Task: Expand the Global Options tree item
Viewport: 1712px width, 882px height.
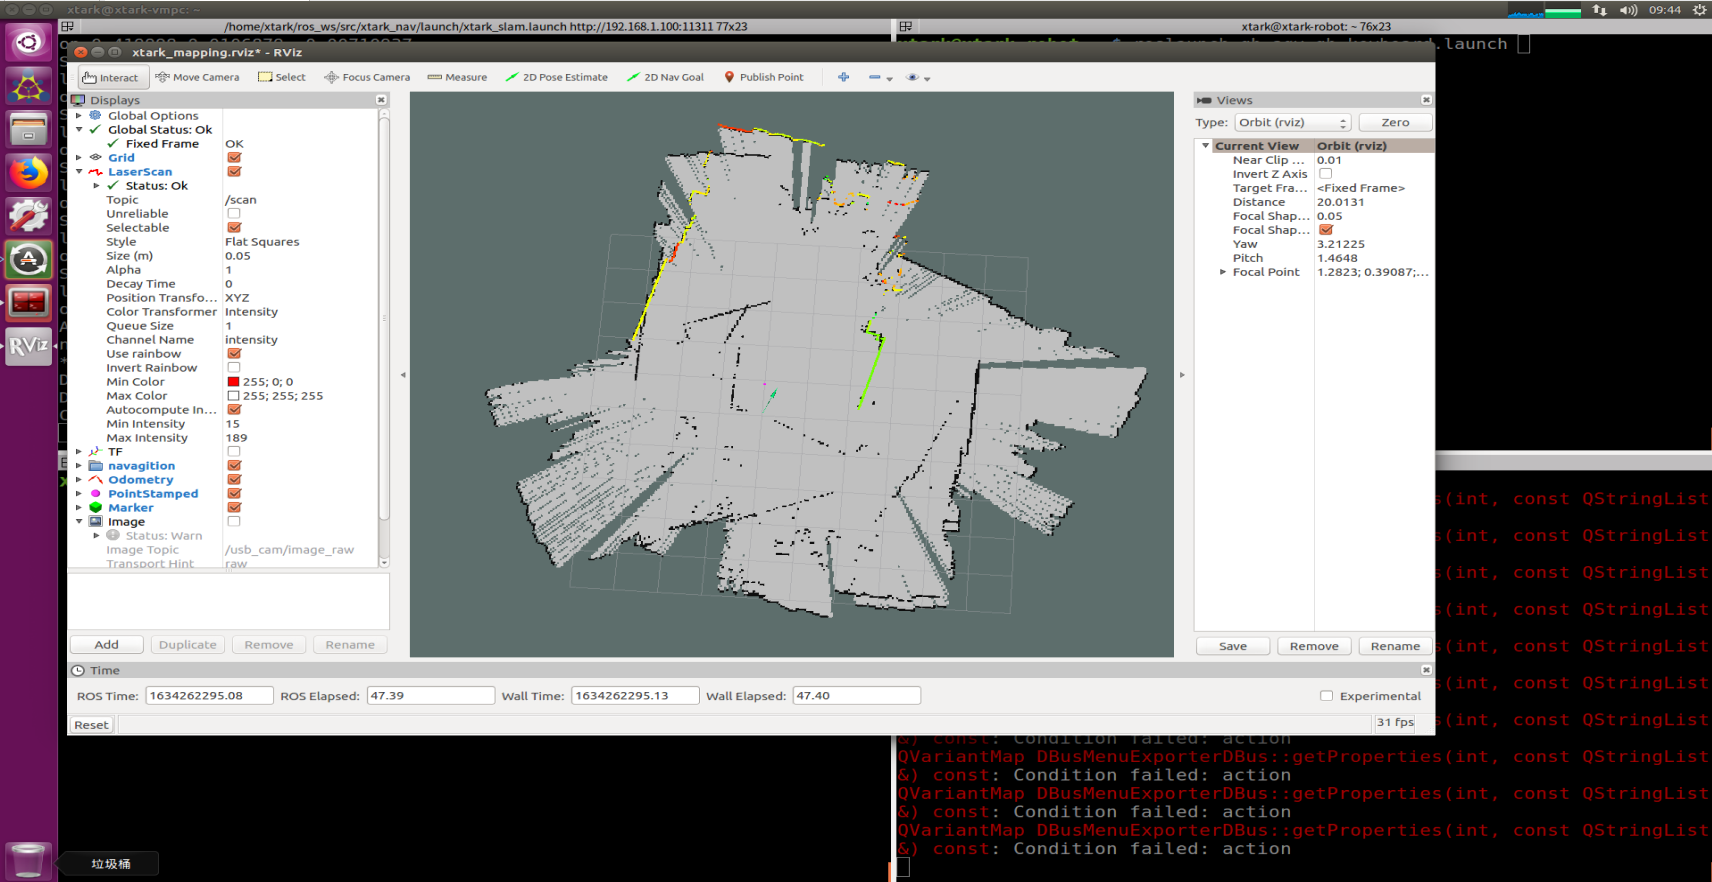Action: pyautogui.click(x=79, y=116)
